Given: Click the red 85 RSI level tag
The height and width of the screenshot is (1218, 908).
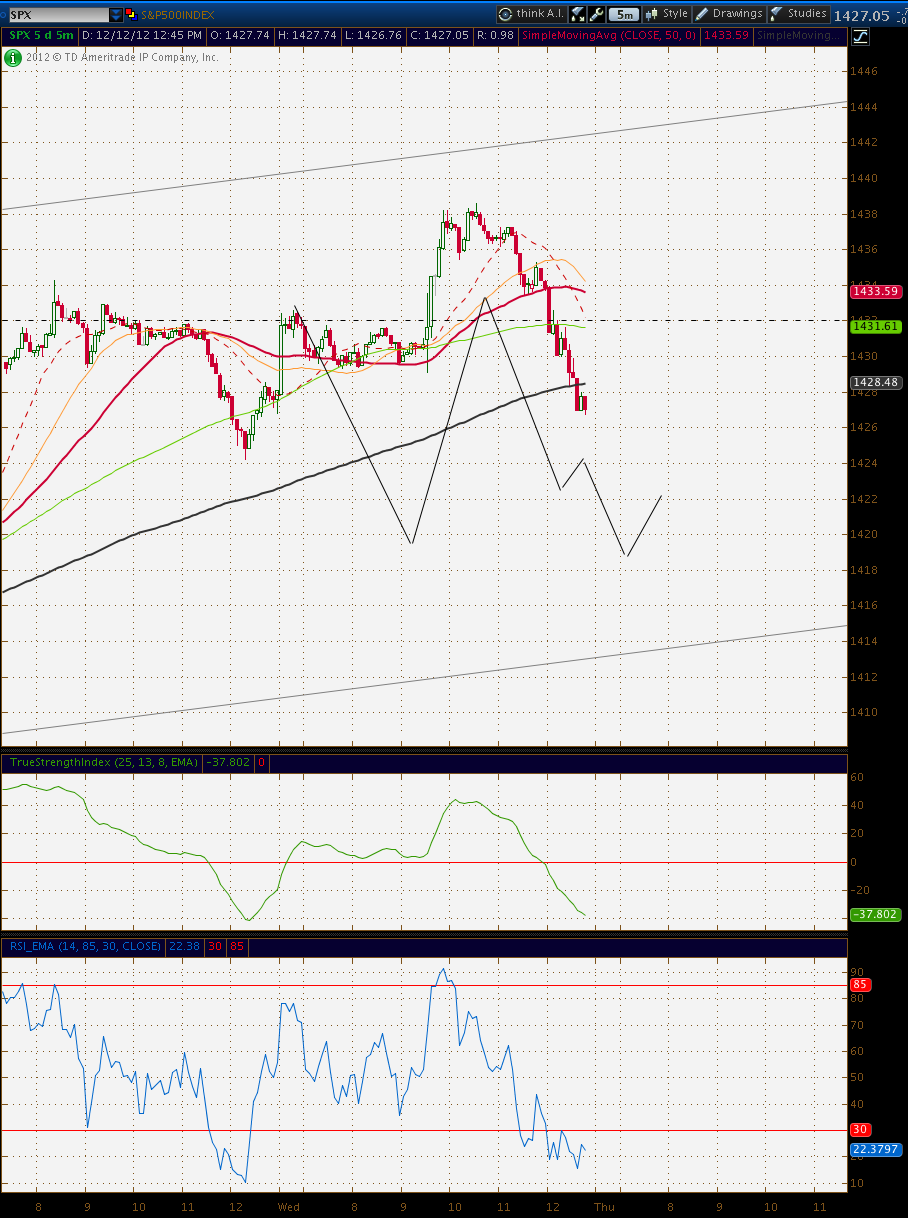Looking at the screenshot, I should (861, 985).
